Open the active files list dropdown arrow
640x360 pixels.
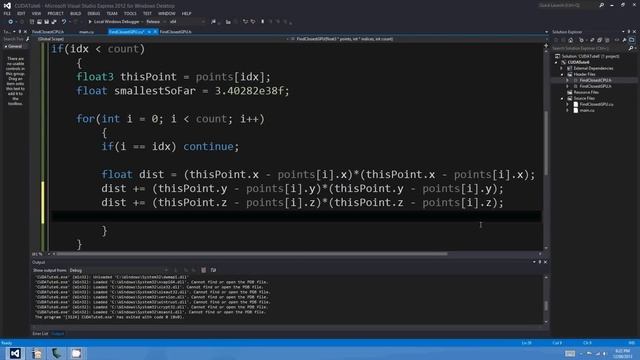[546, 32]
